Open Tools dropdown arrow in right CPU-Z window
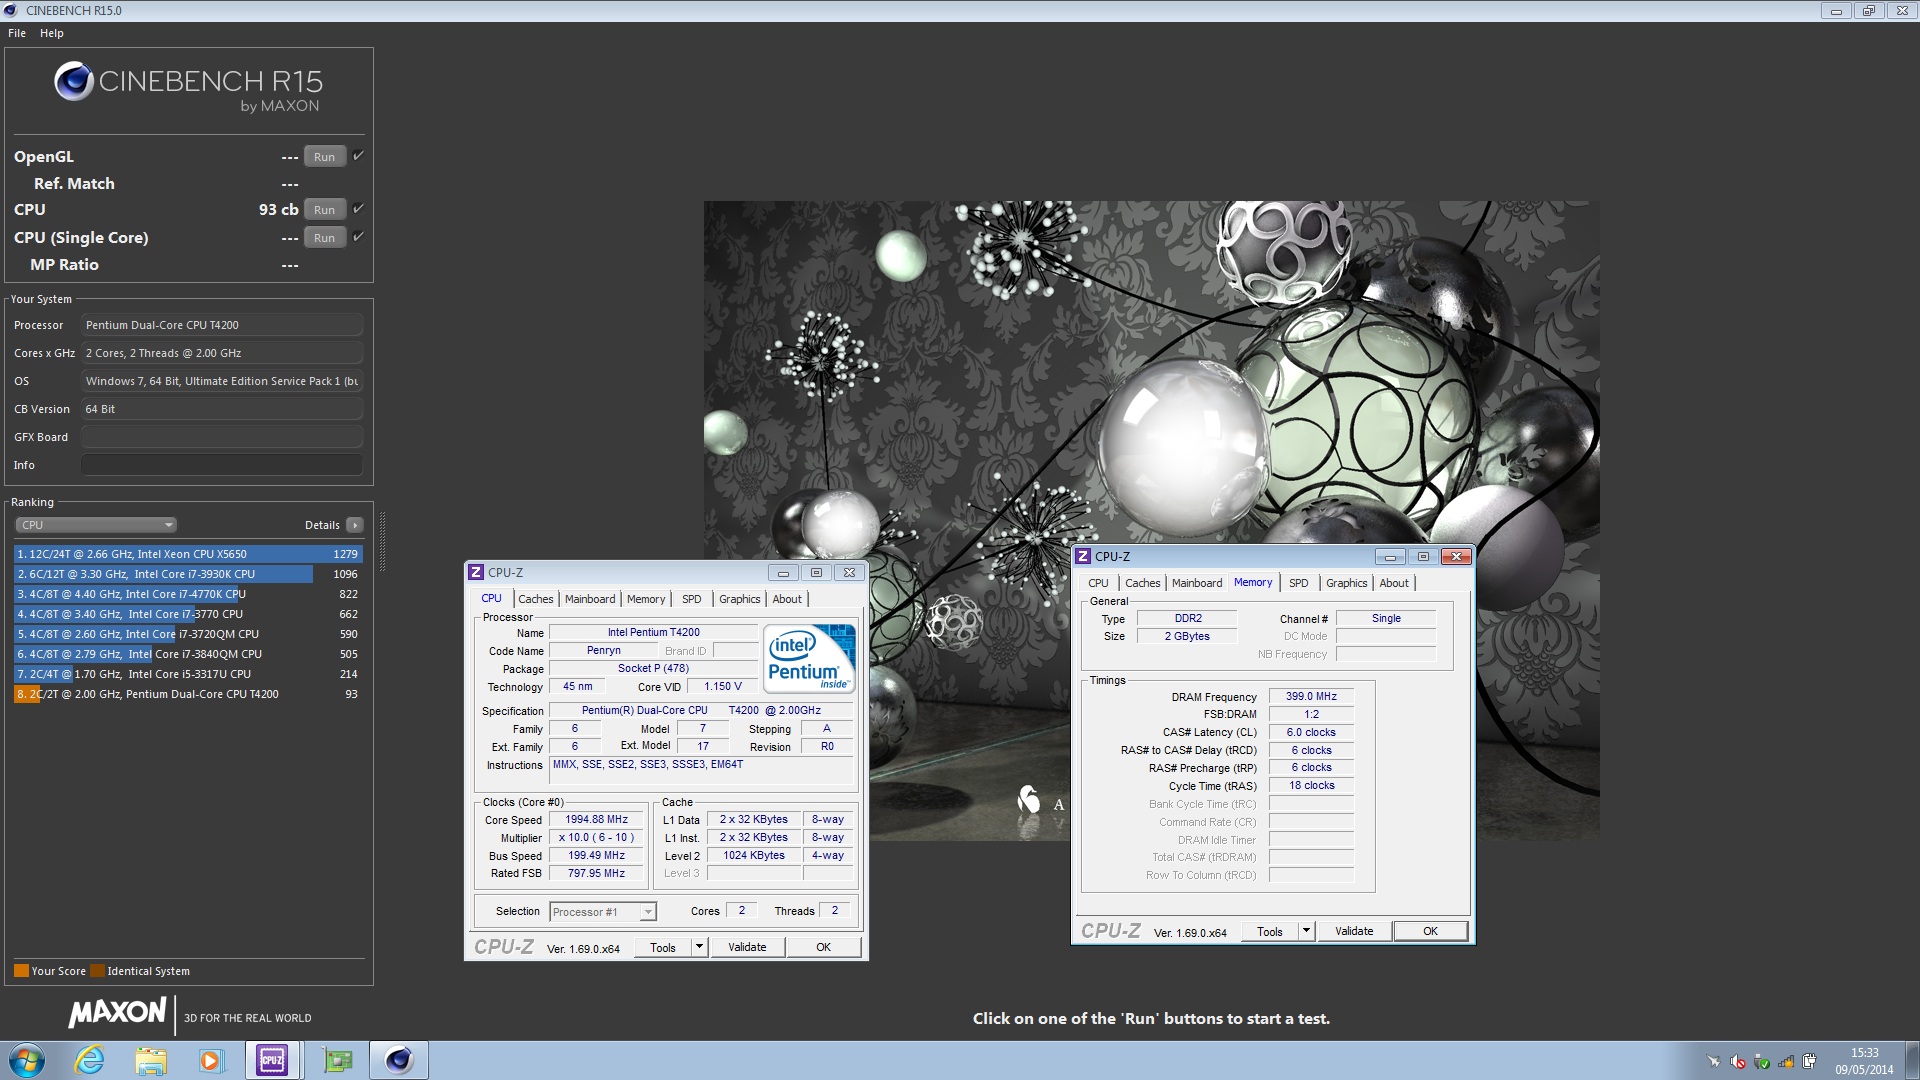This screenshot has height=1080, width=1920. (1306, 931)
